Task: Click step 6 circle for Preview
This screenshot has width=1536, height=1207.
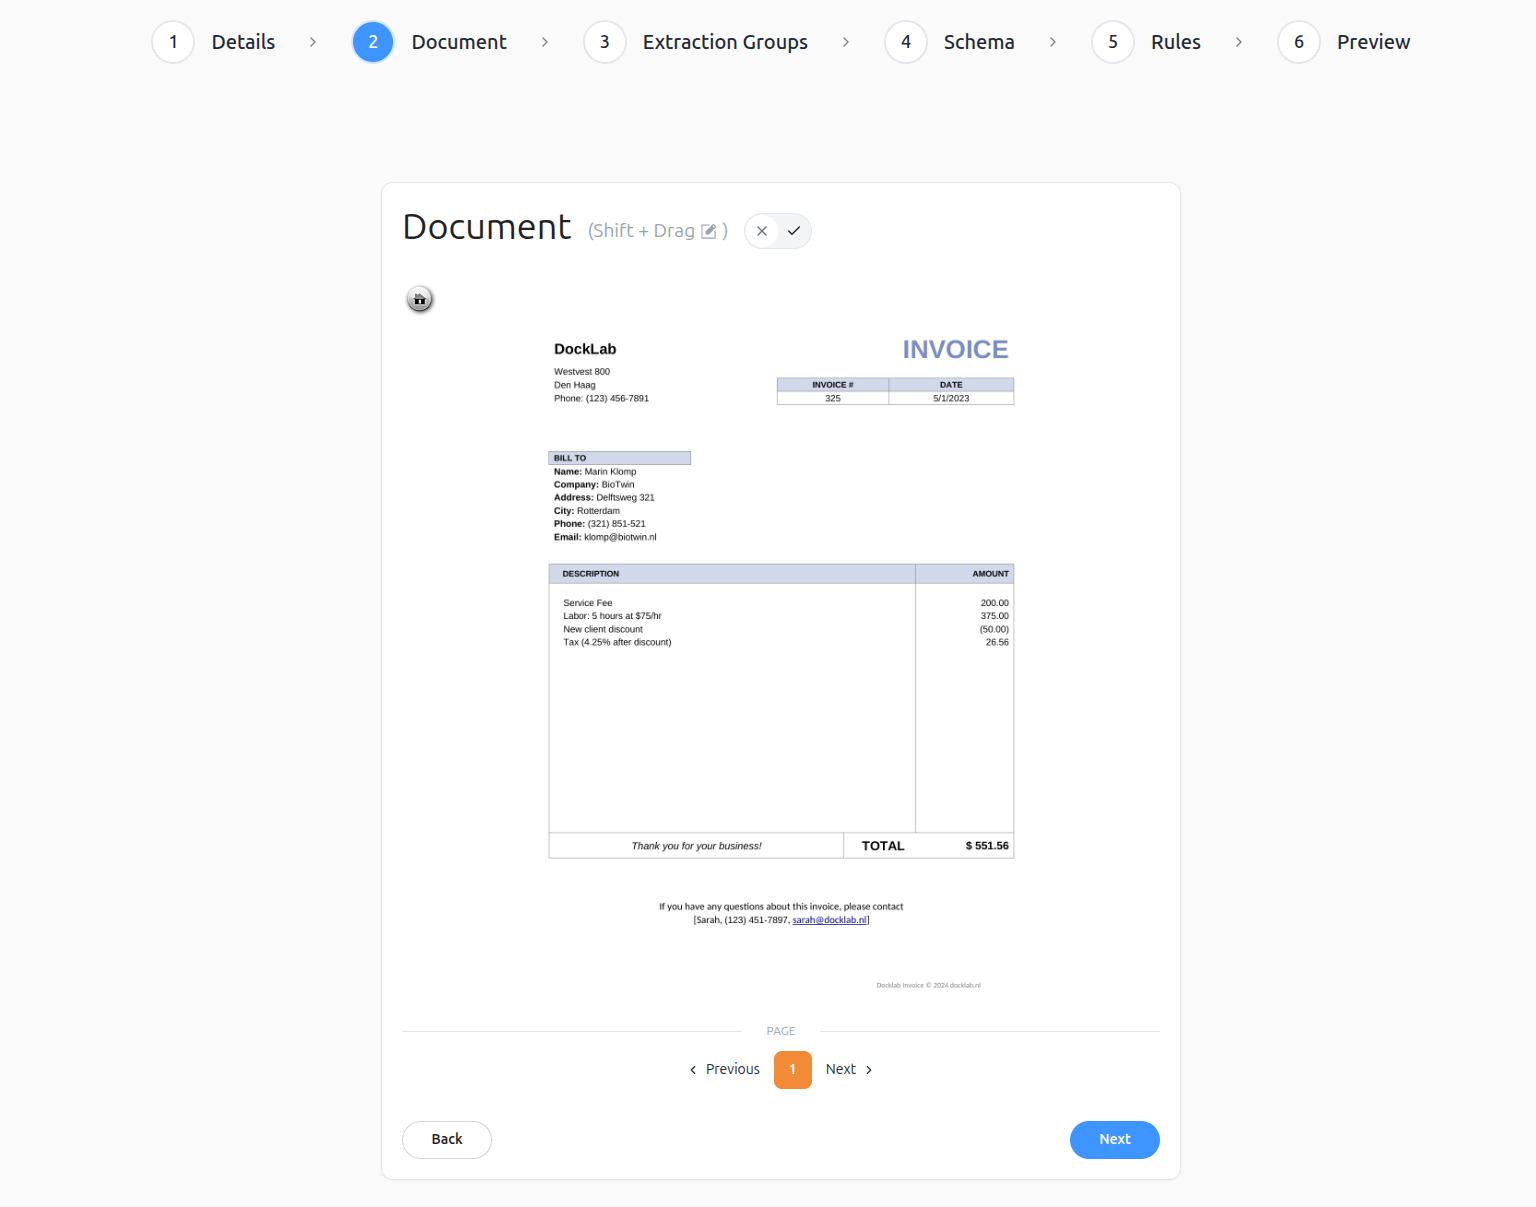Action: click(1298, 42)
